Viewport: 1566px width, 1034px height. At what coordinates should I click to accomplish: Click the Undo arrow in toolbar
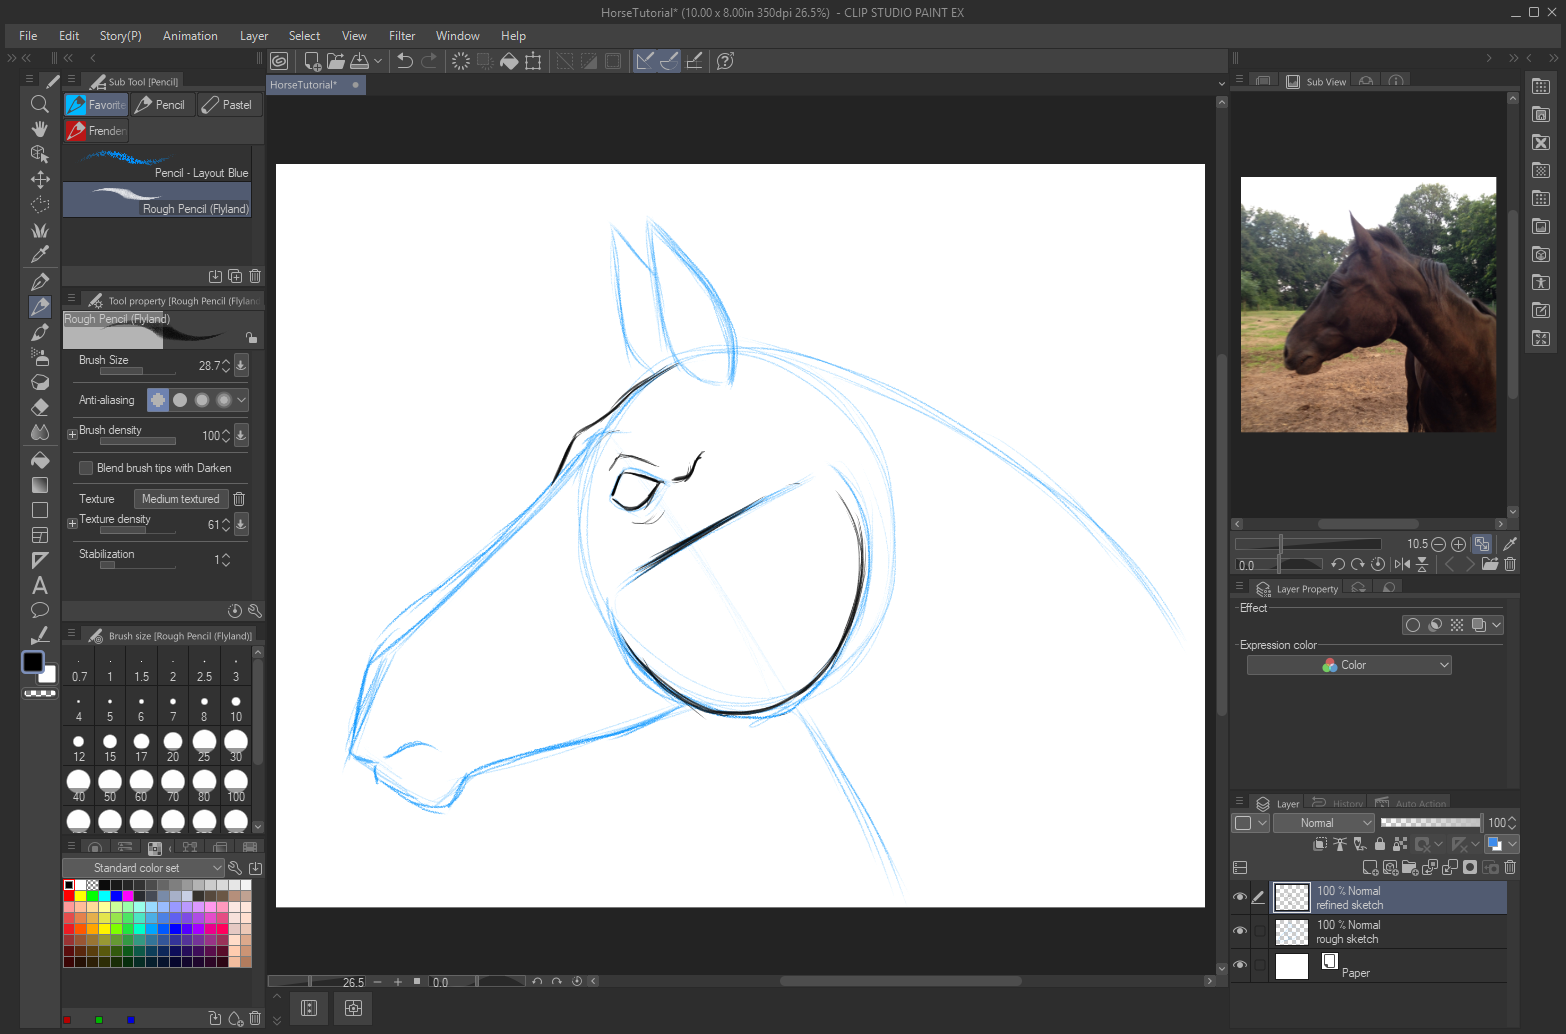405,61
